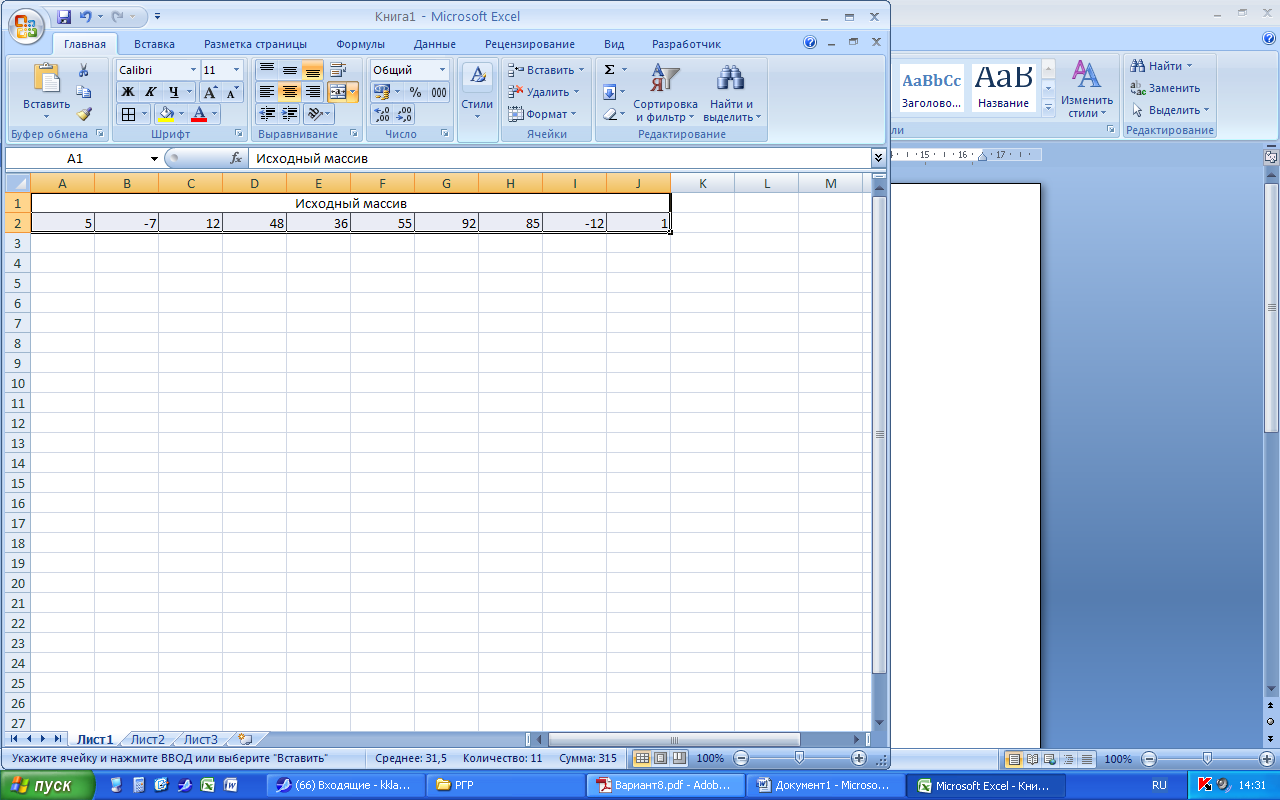
Task: Open the Формат cells dropdown
Action: (x=574, y=114)
